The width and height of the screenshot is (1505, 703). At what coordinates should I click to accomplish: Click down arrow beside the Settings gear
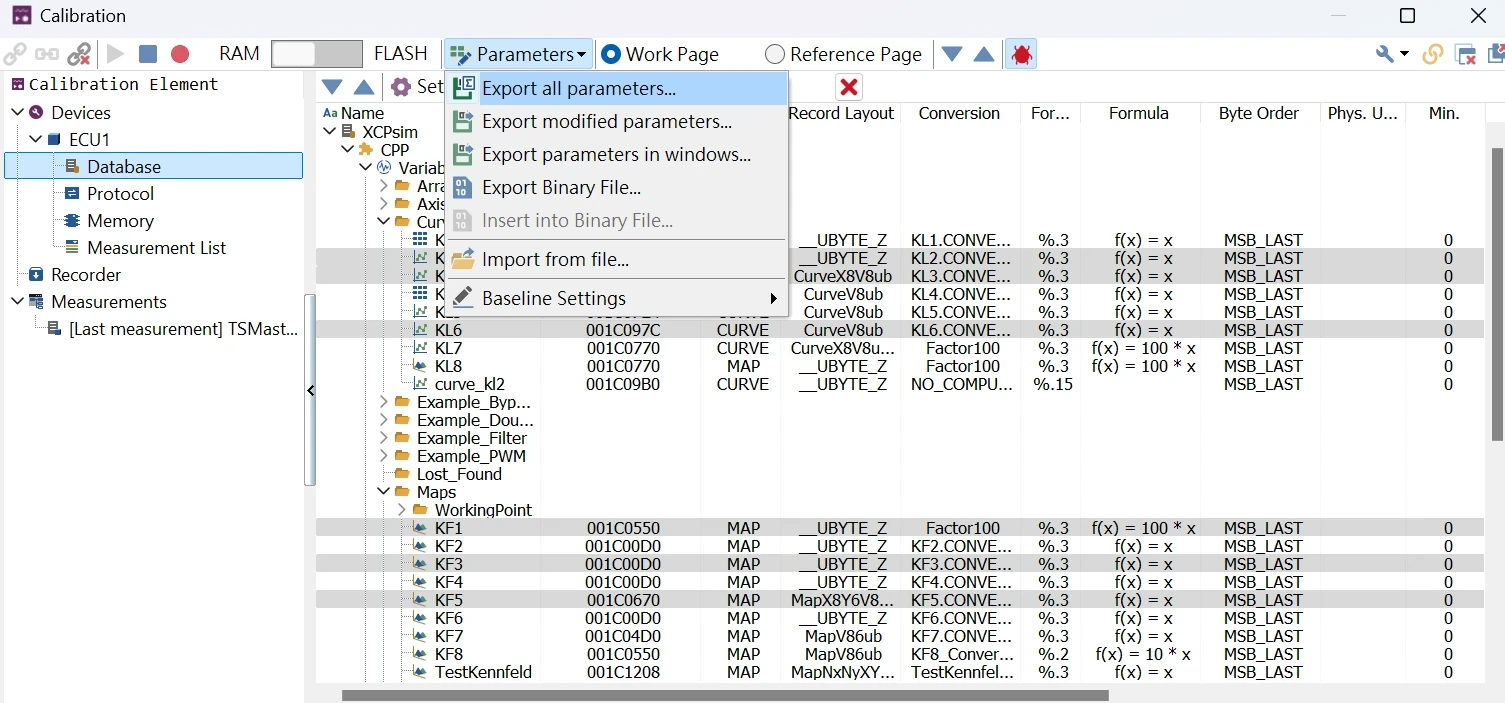click(332, 87)
